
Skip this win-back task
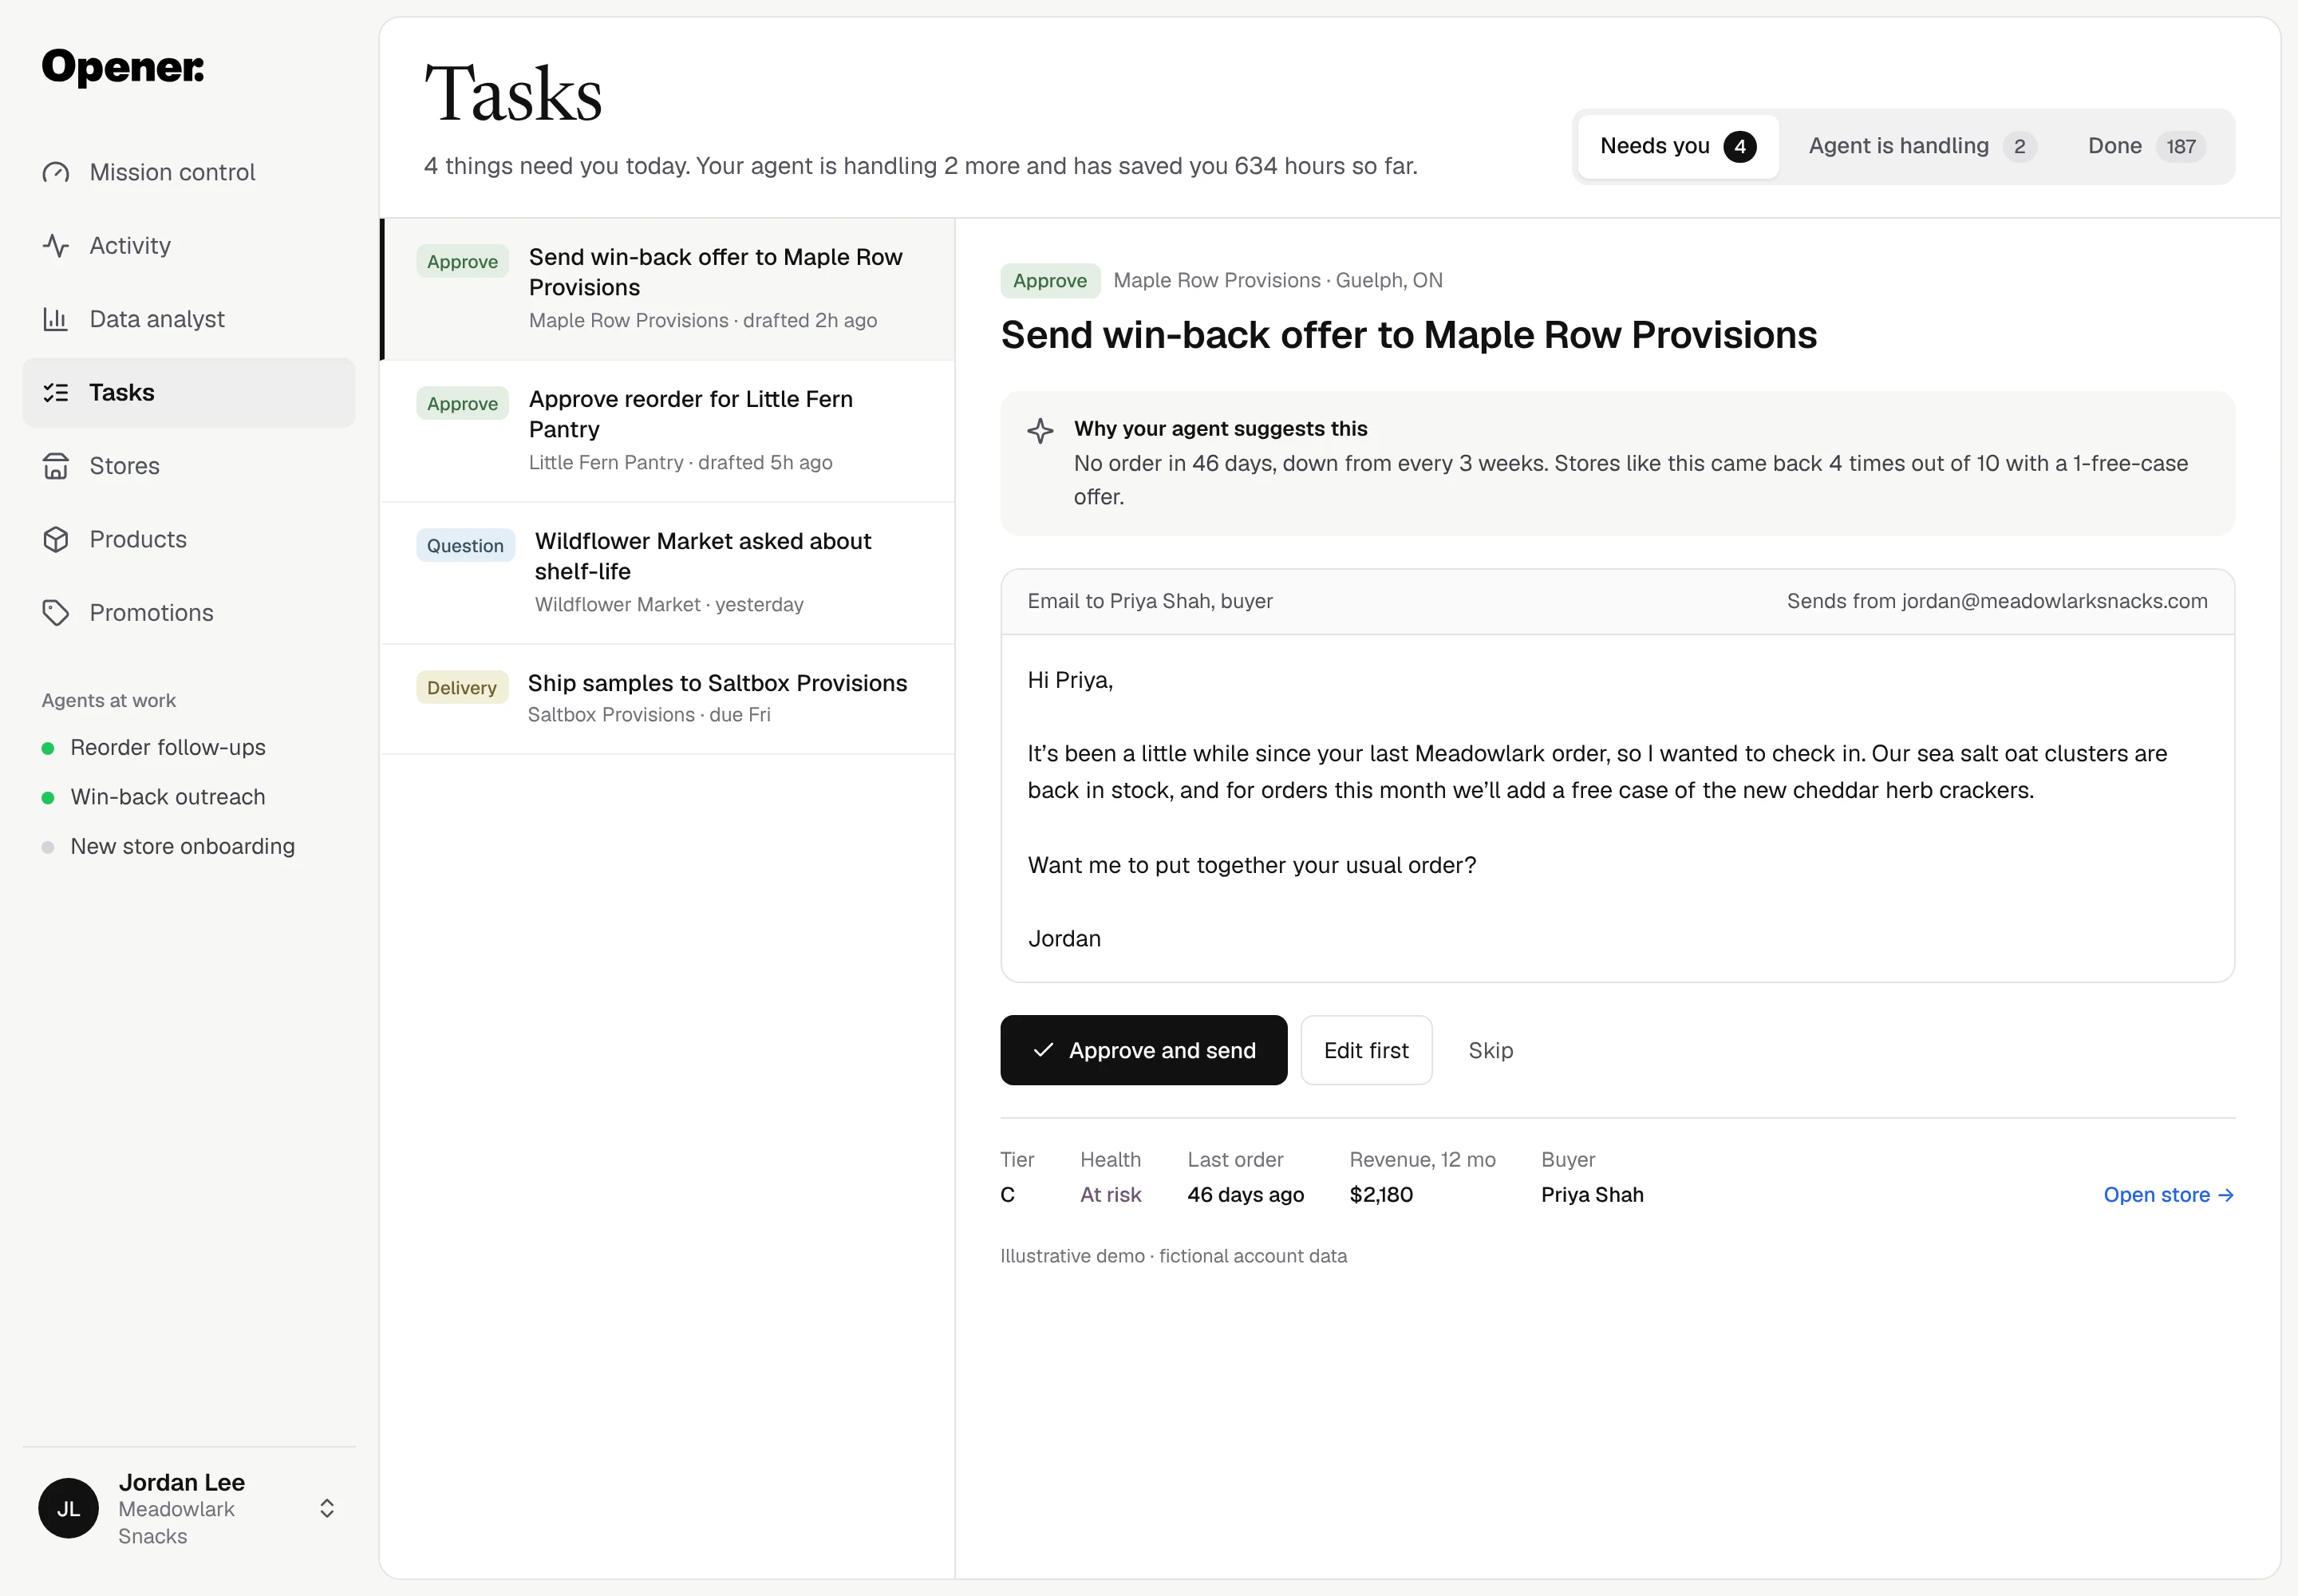(1490, 1050)
